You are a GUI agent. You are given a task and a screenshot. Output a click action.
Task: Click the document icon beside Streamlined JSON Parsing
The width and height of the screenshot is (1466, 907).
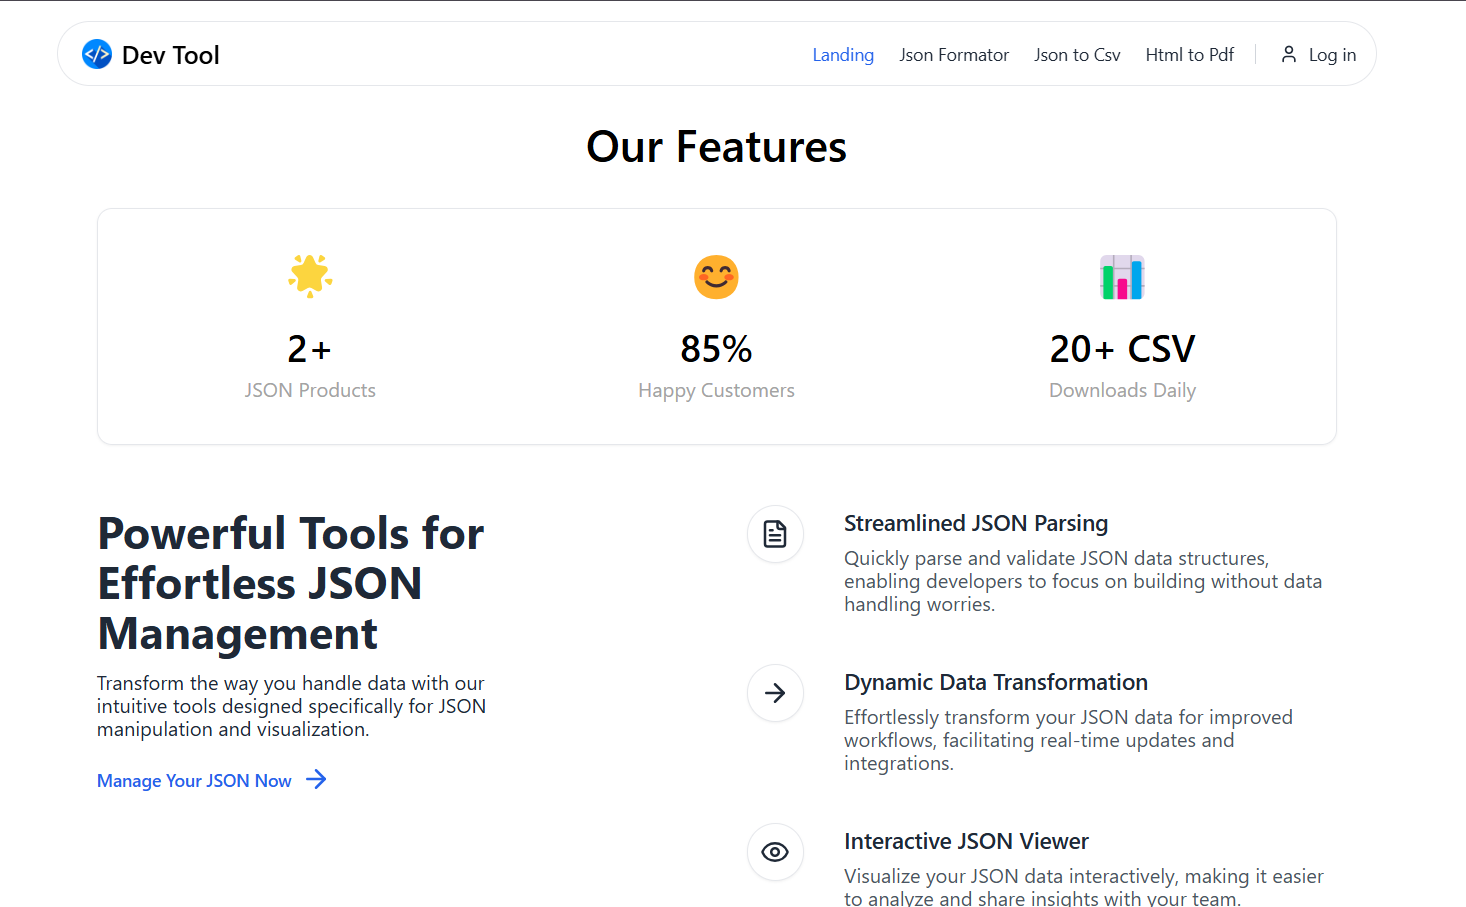[x=775, y=535]
